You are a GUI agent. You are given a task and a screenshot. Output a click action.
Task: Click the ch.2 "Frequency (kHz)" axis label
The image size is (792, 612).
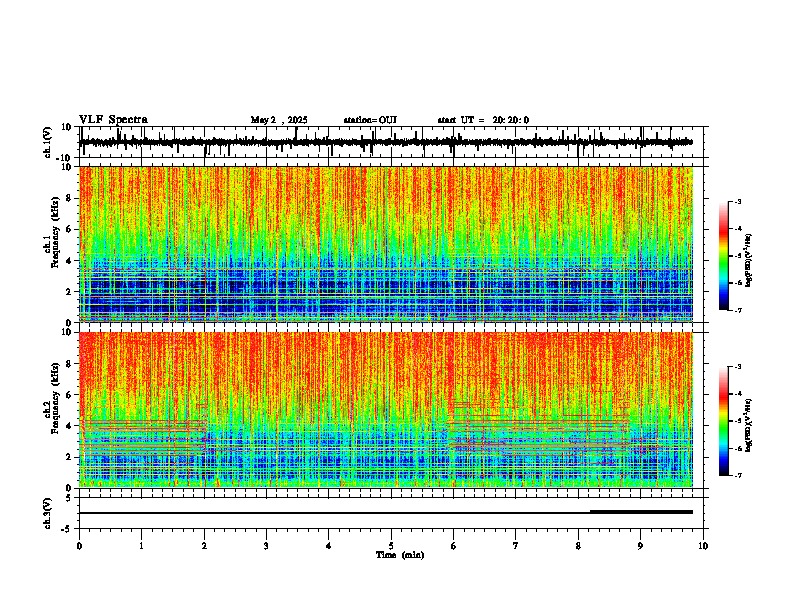(55, 398)
